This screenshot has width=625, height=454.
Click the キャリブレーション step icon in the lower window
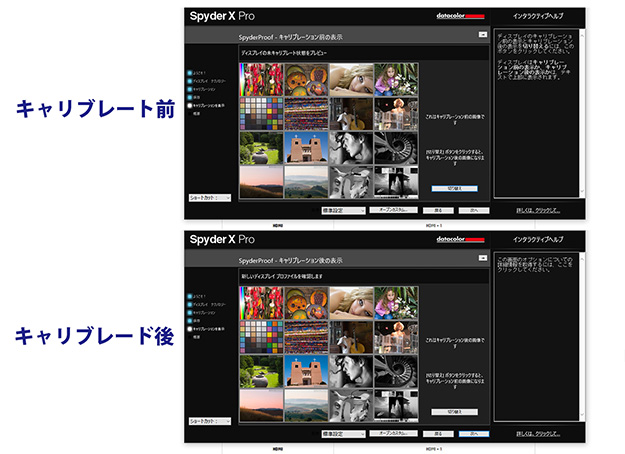point(189,311)
